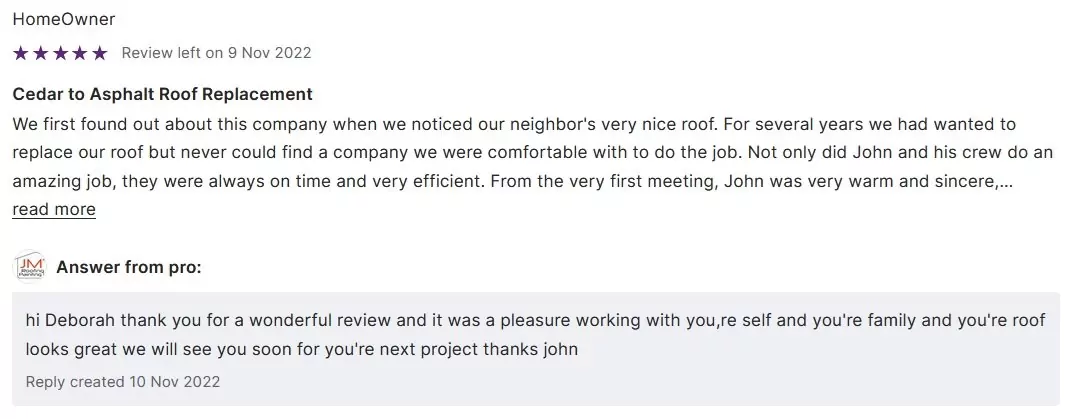Click the phrase 'amazing job' in the review
The height and width of the screenshot is (419, 1078).
coord(58,183)
